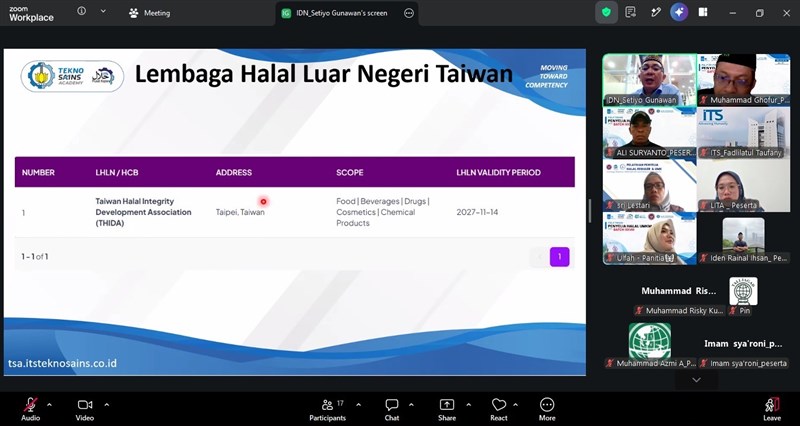The height and width of the screenshot is (426, 800).
Task: Click the Taipei, Taiwan address cell
Action: [x=240, y=212]
